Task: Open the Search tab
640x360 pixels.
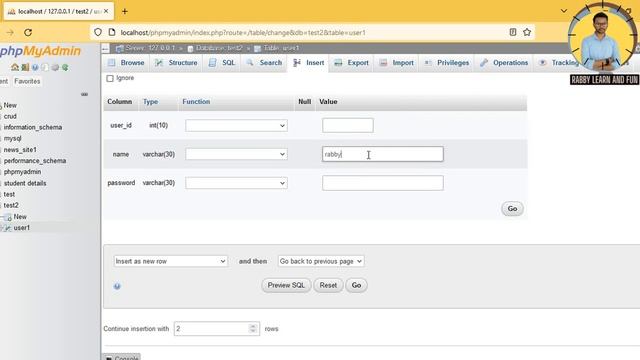Action: coord(264,63)
